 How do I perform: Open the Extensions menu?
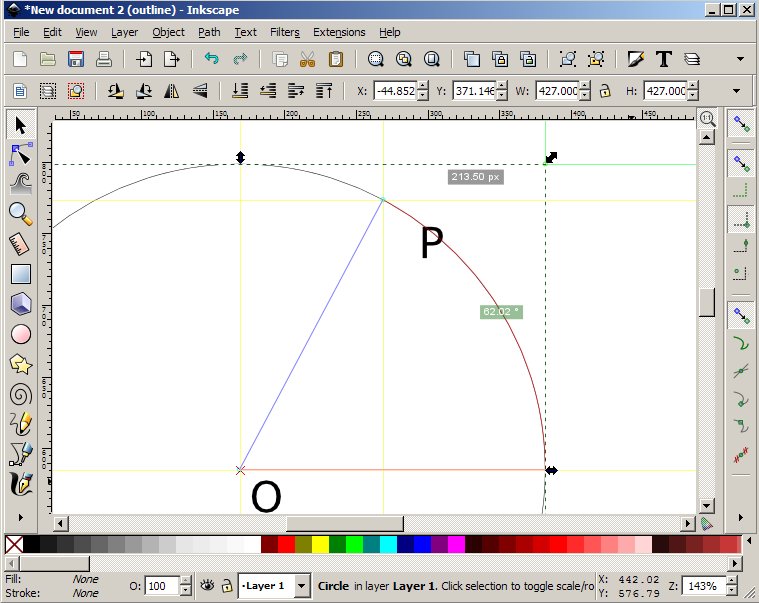point(339,32)
